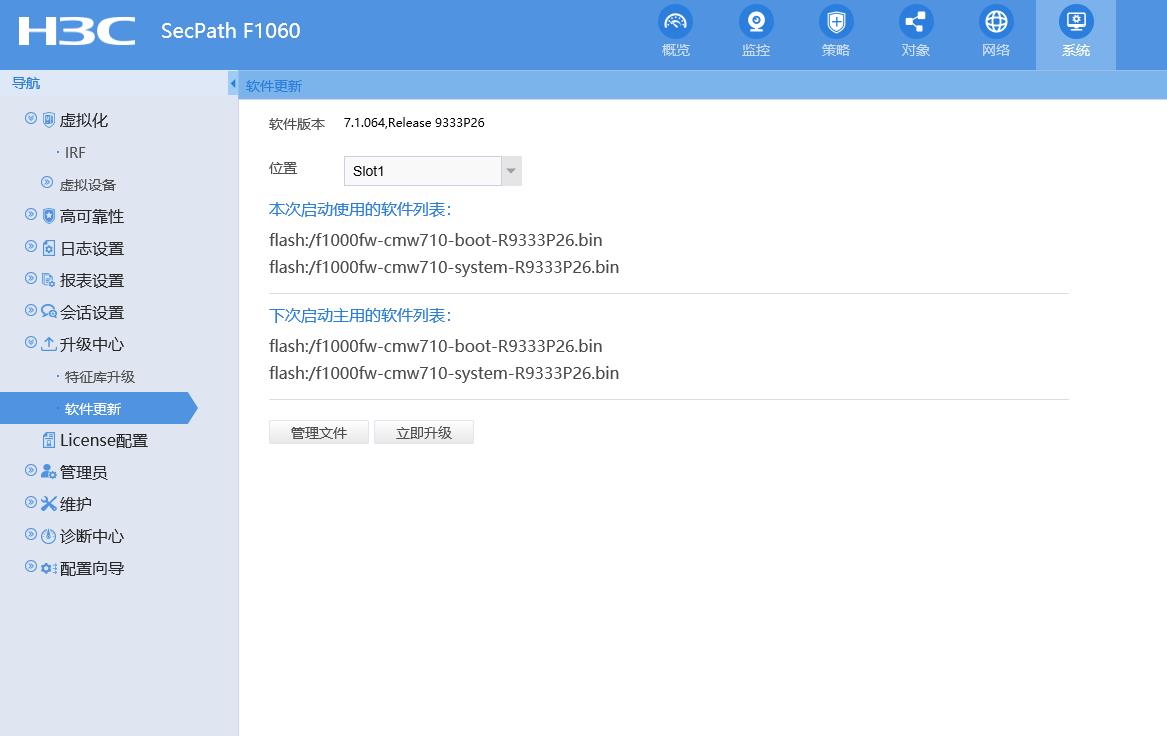This screenshot has width=1167, height=736.
Task: Click the 管理员 users icon
Action: coord(48,472)
